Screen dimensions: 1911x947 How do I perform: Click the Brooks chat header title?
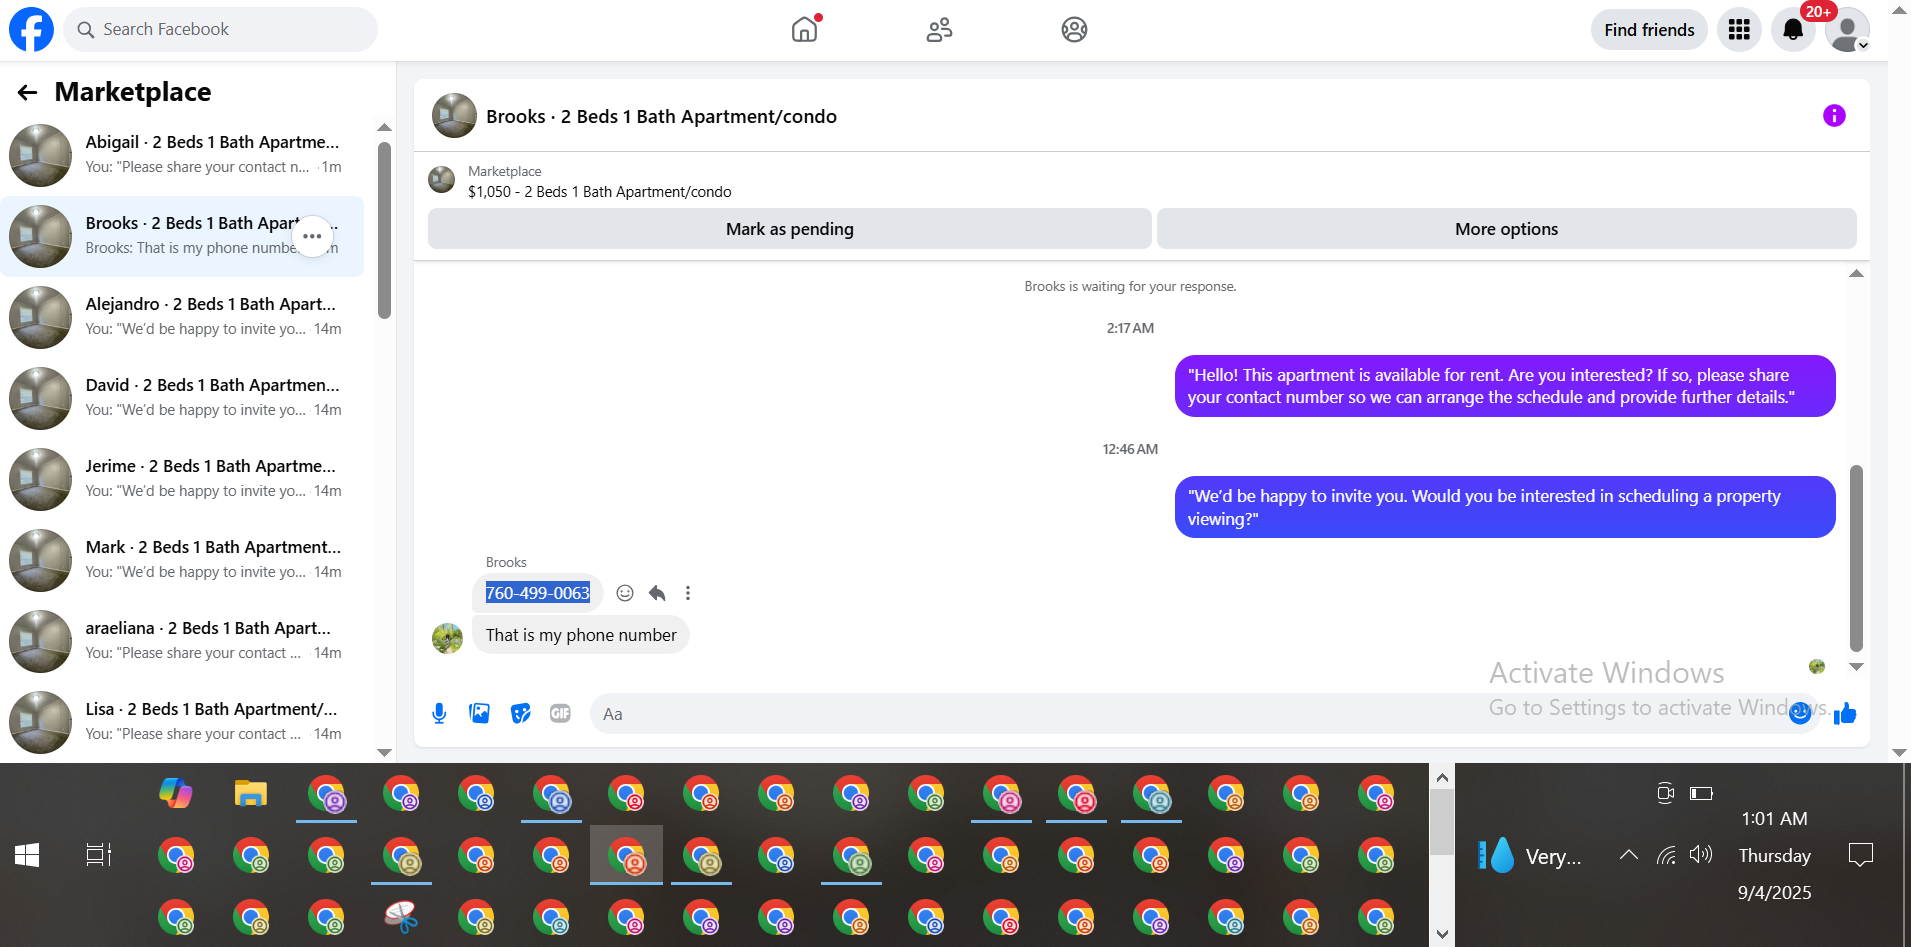[661, 117]
